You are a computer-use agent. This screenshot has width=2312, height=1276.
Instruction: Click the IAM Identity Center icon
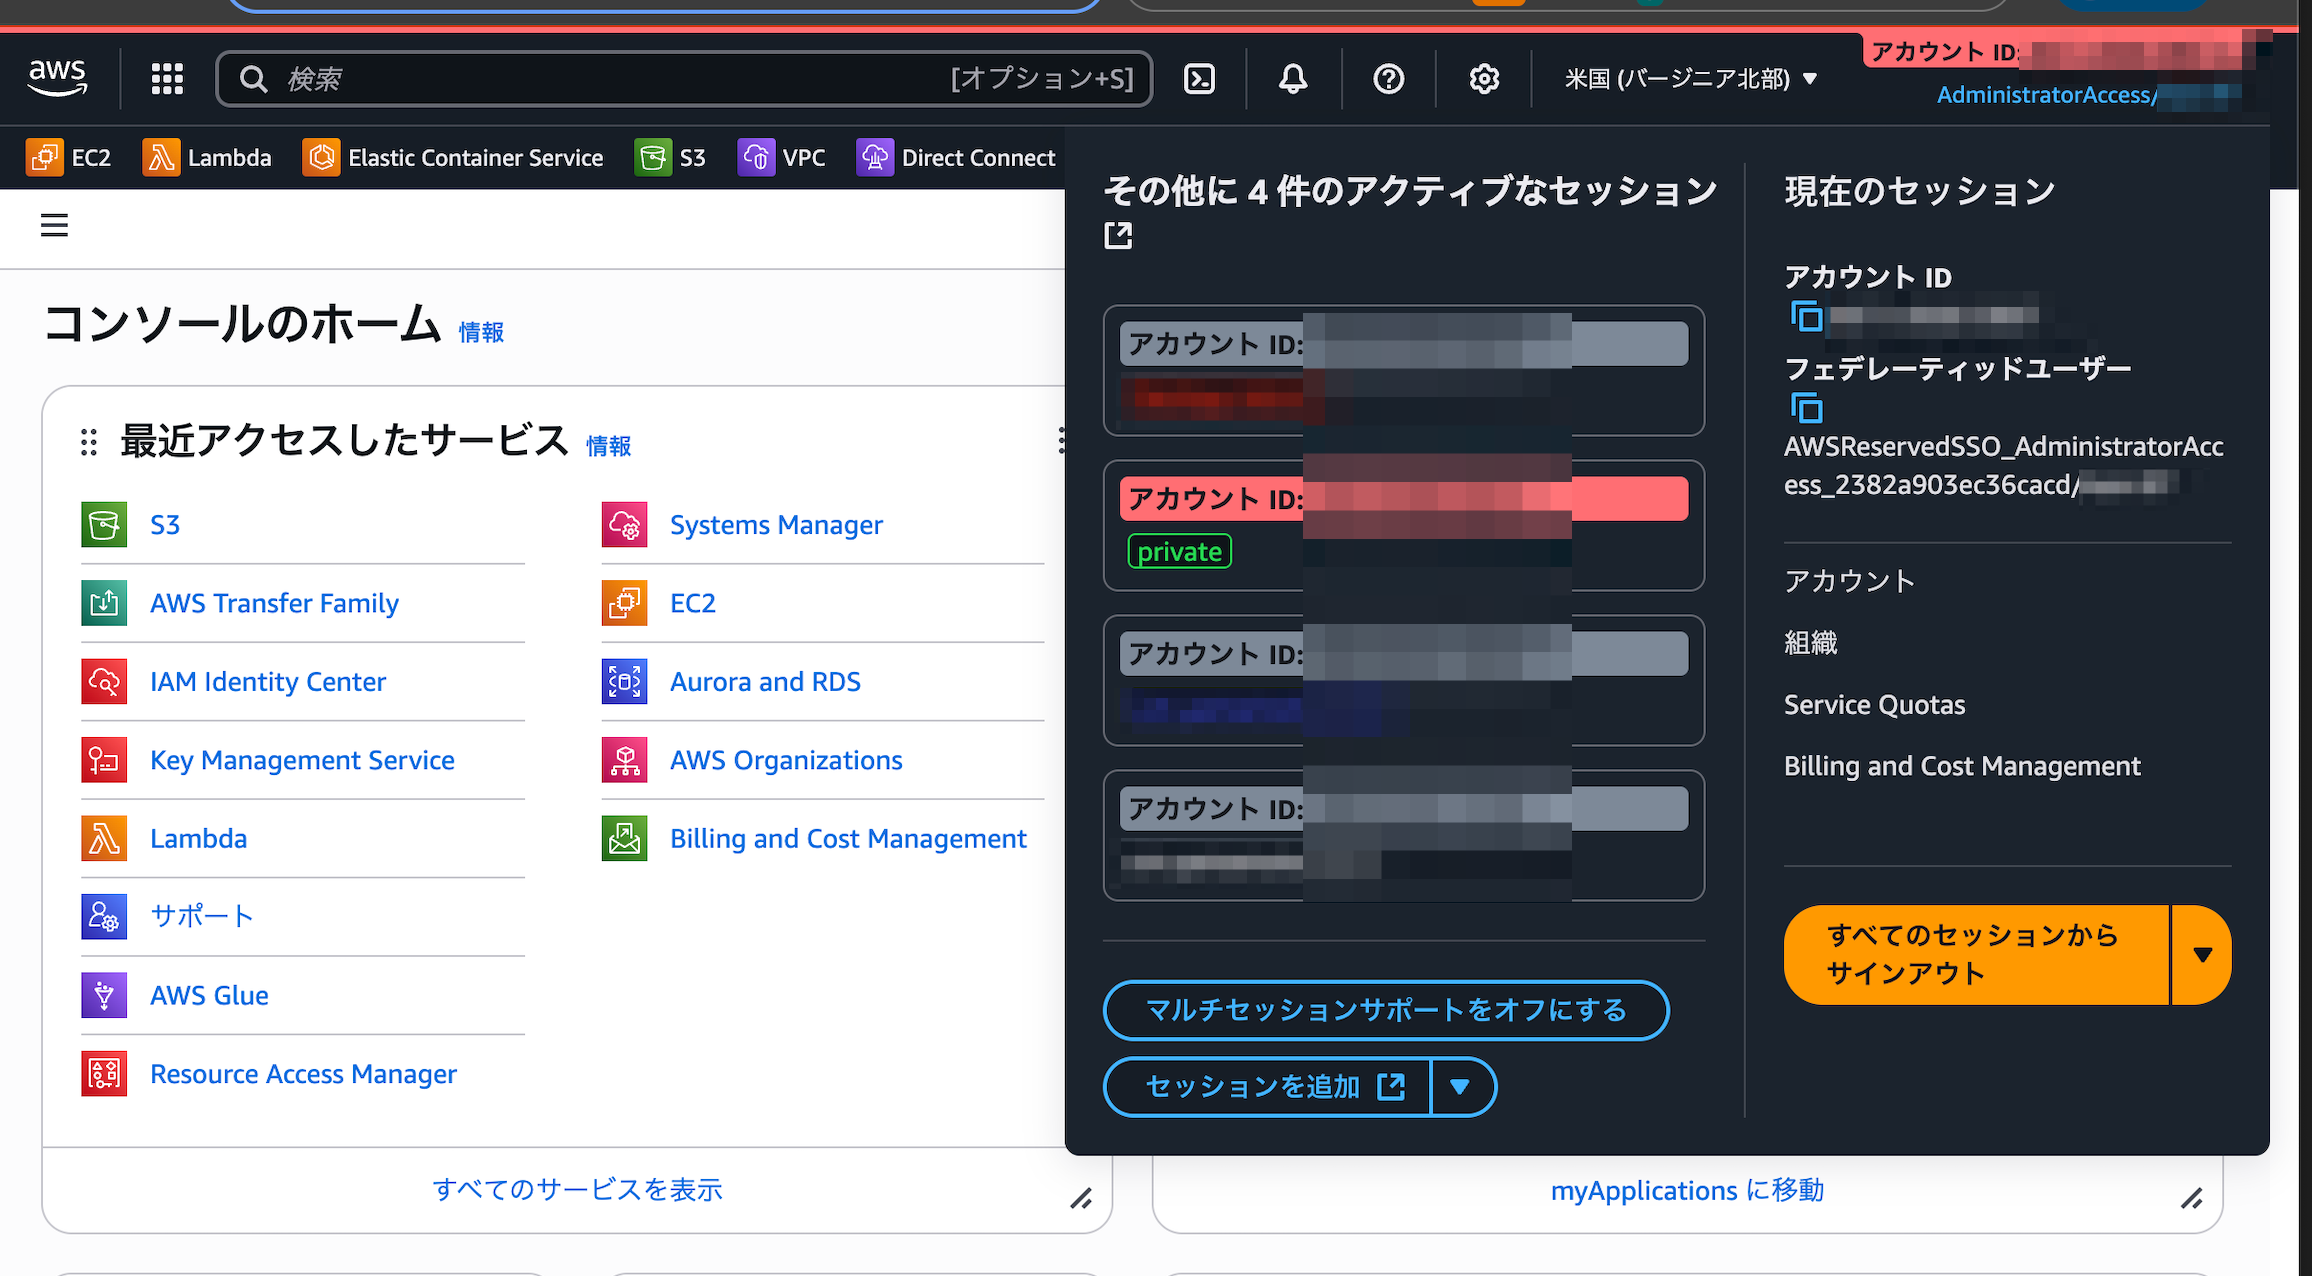(x=104, y=682)
